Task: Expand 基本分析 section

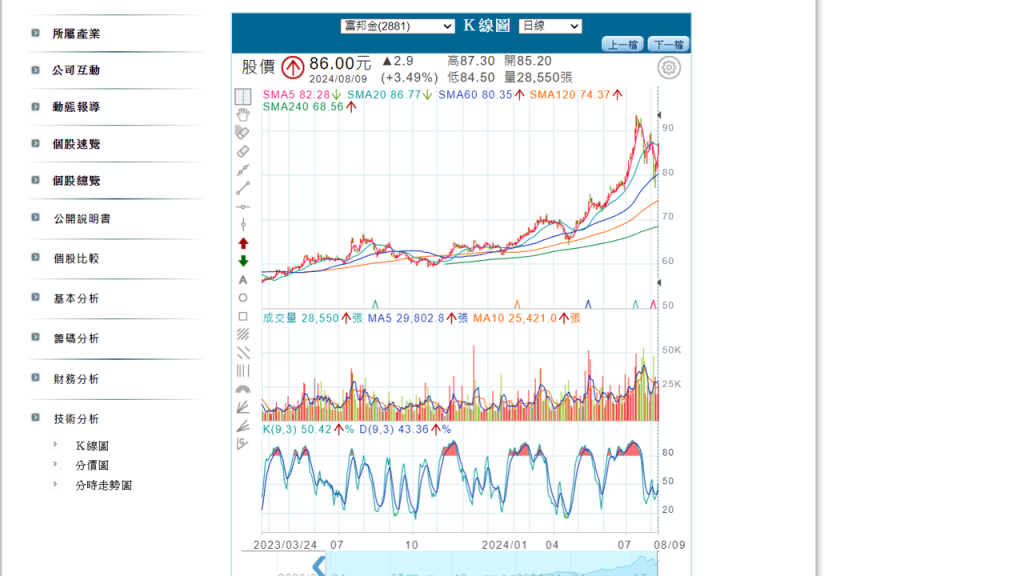Action: tap(76, 298)
